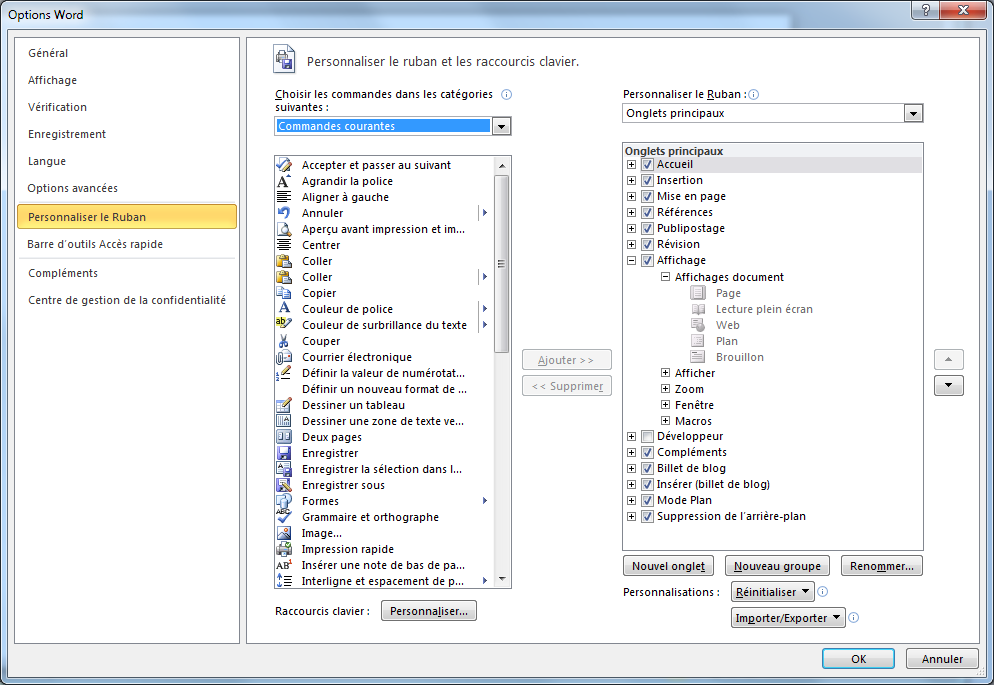Click the command list scroll down arrow
The width and height of the screenshot is (994, 685).
click(x=502, y=579)
